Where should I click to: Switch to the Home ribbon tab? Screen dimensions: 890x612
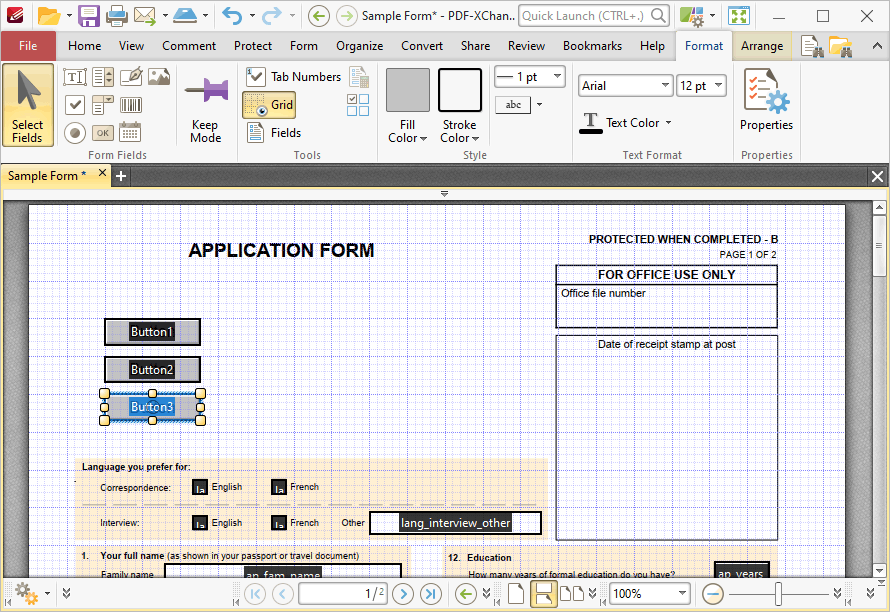coord(85,46)
